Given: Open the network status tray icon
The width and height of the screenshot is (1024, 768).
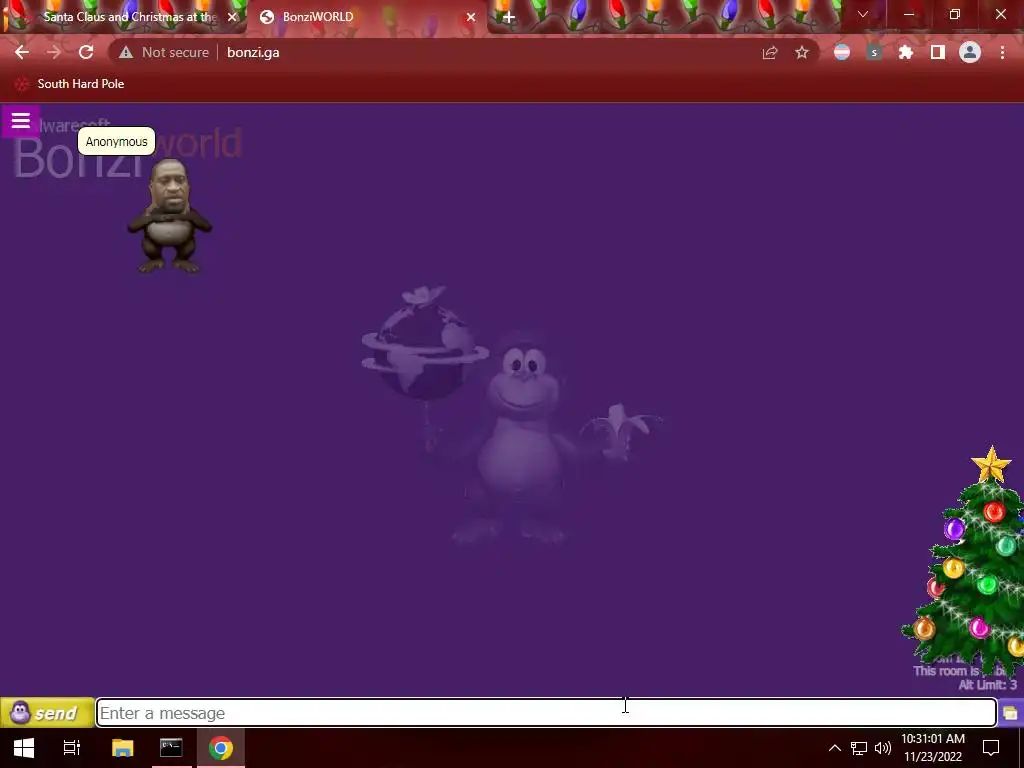Looking at the screenshot, I should pos(859,748).
